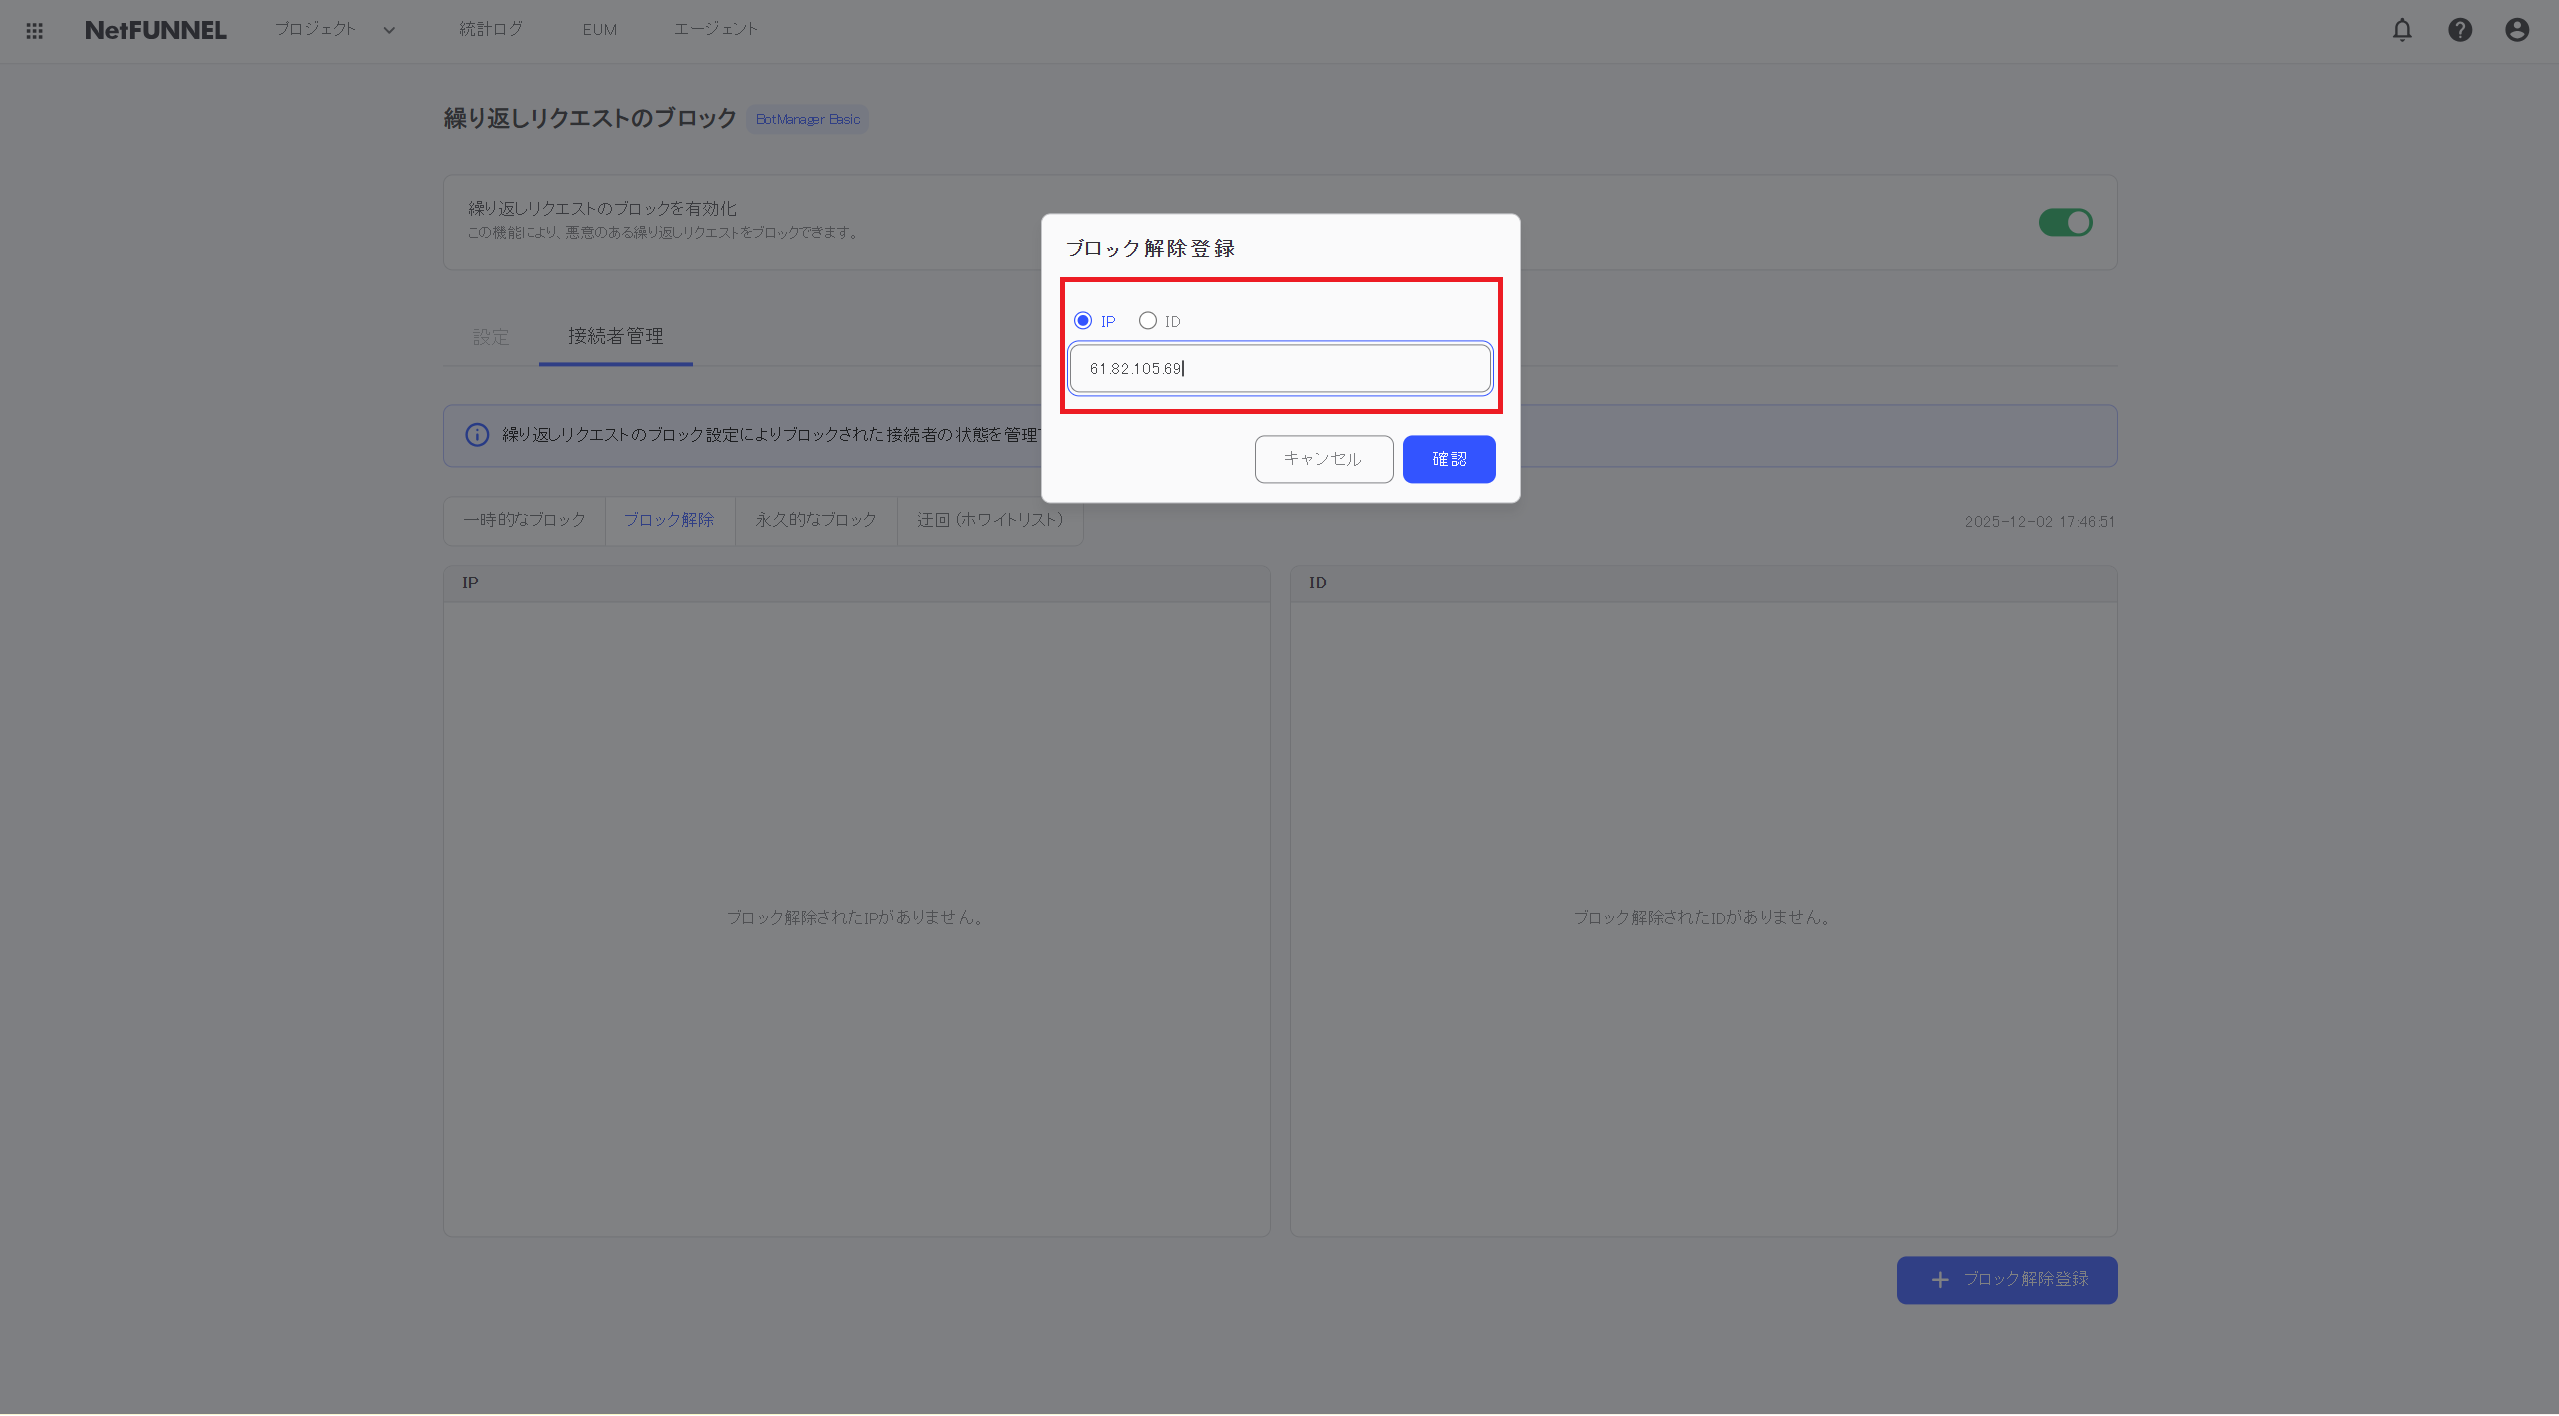Switch to the 設定 tab
The width and height of the screenshot is (2559, 1416).
point(491,337)
